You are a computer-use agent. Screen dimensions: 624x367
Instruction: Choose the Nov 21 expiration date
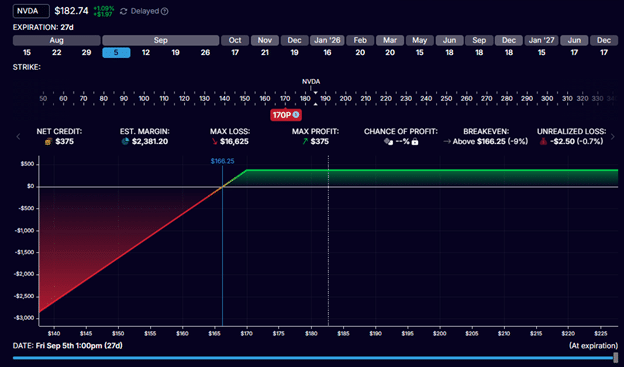pos(265,53)
